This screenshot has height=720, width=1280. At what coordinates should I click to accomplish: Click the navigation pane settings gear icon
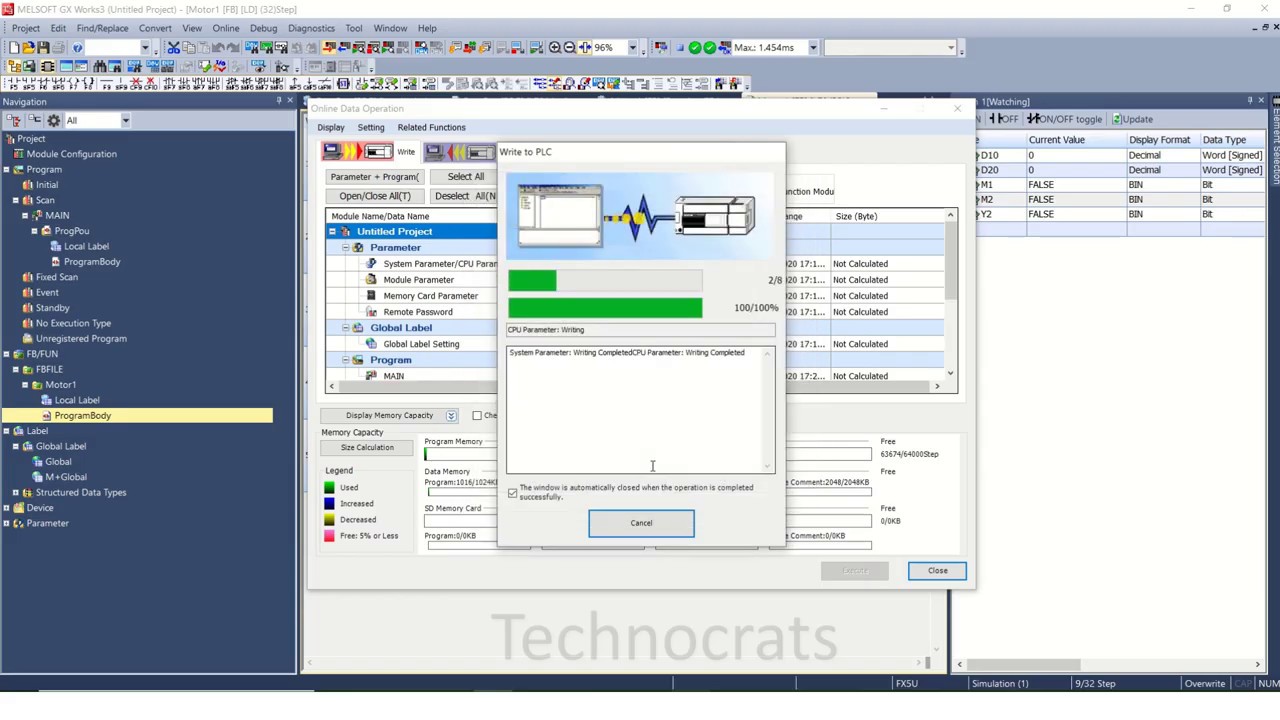tap(54, 120)
